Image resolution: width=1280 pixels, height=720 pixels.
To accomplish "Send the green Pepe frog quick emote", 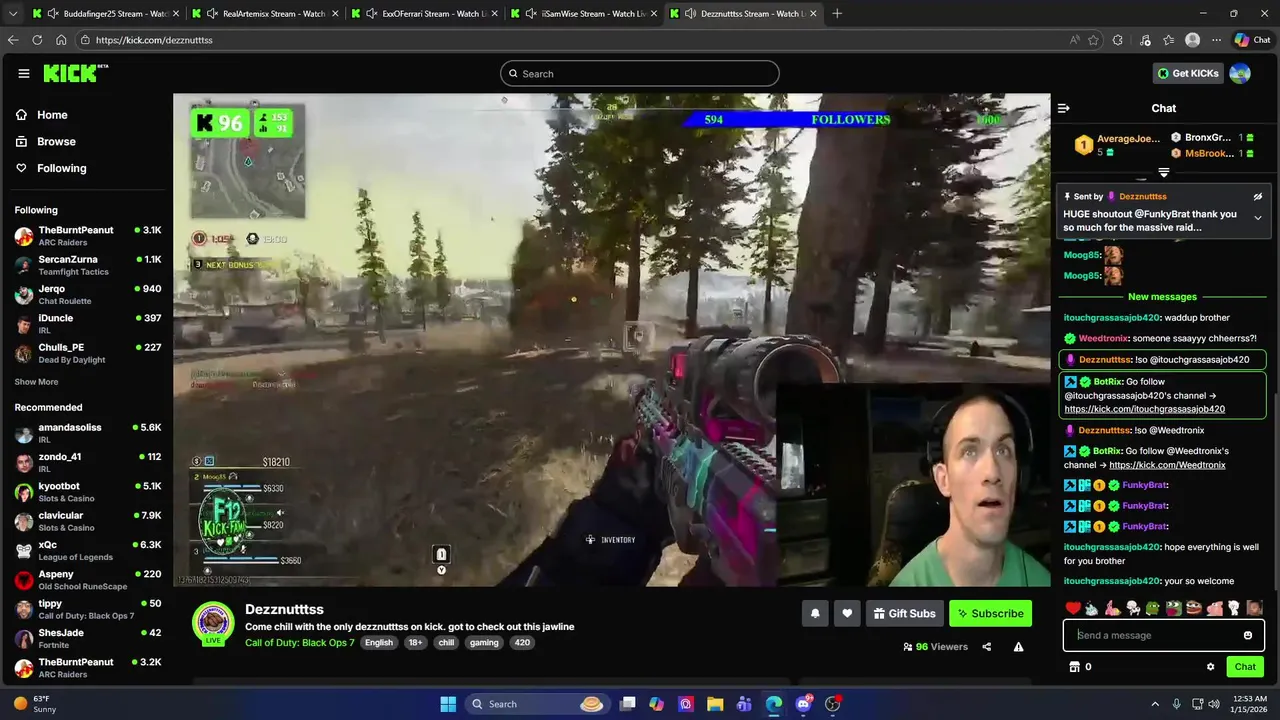I will click(1153, 607).
